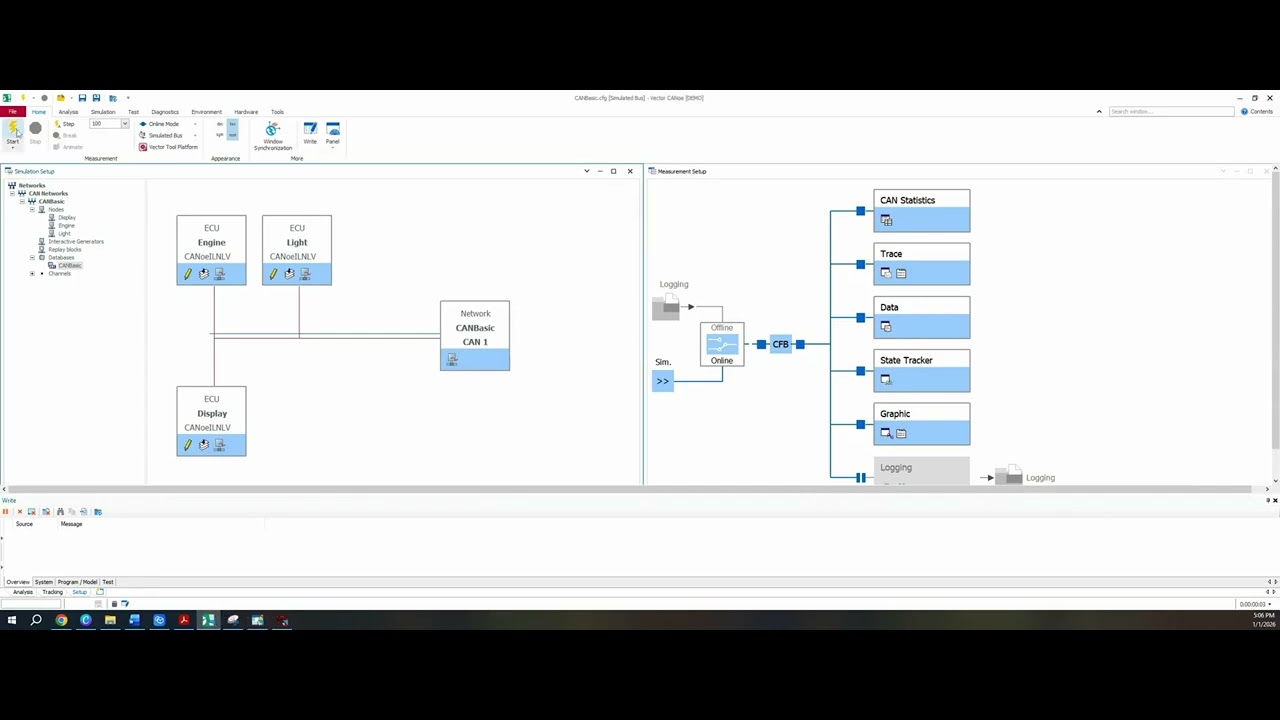
Task: Click the database icon on Engine ECU
Action: [x=204, y=274]
